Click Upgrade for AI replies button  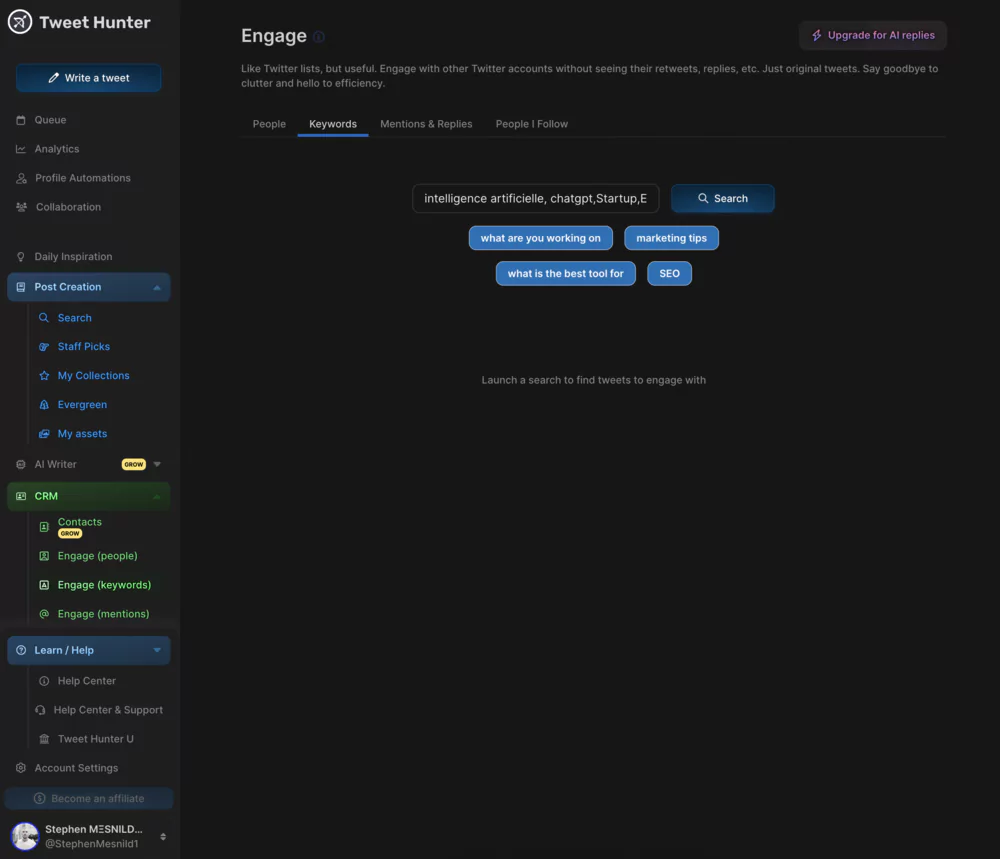[872, 35]
